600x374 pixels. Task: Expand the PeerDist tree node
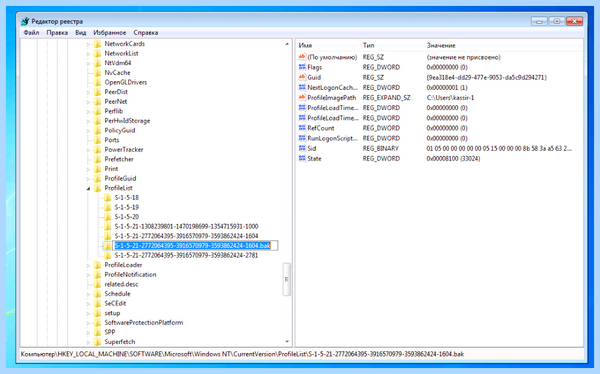pyautogui.click(x=88, y=92)
